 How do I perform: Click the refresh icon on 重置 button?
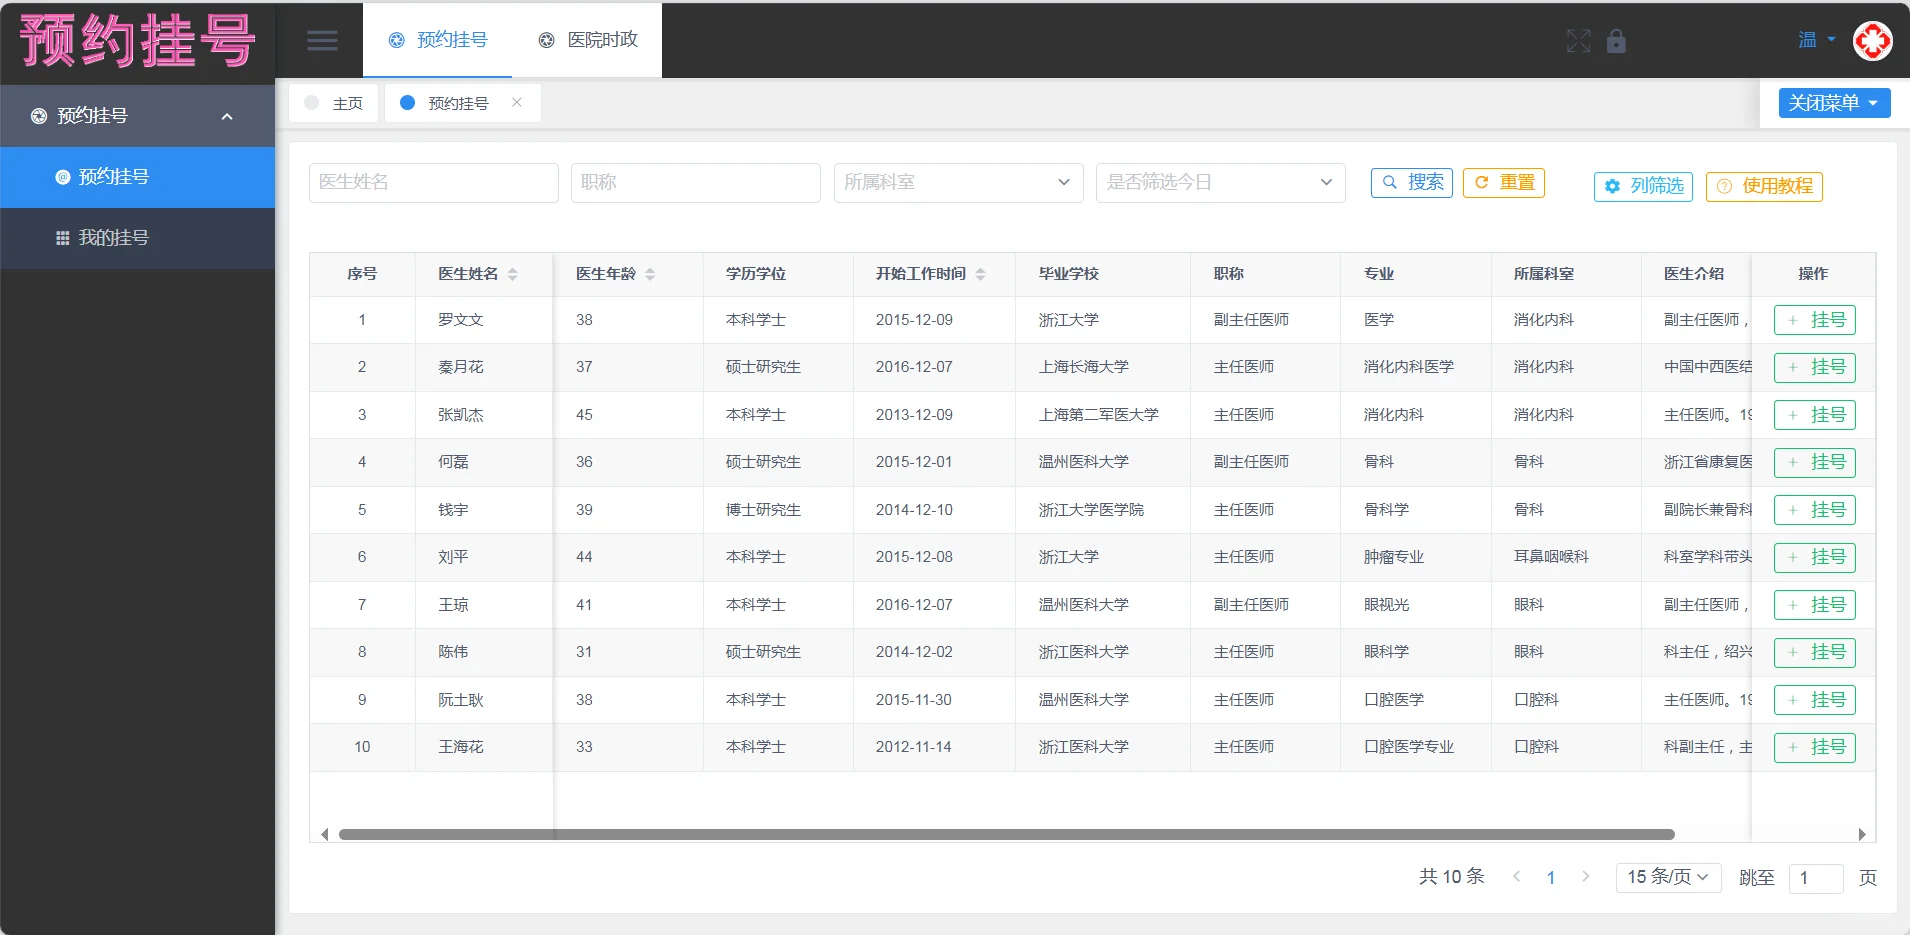[1481, 182]
